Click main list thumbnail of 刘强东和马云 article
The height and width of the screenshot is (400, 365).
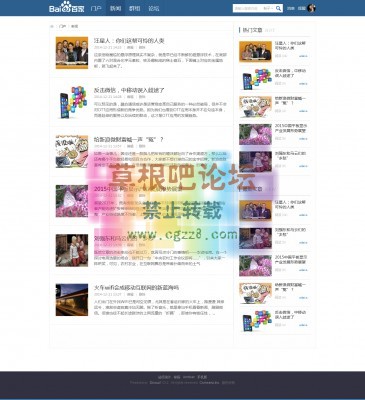(x=72, y=250)
